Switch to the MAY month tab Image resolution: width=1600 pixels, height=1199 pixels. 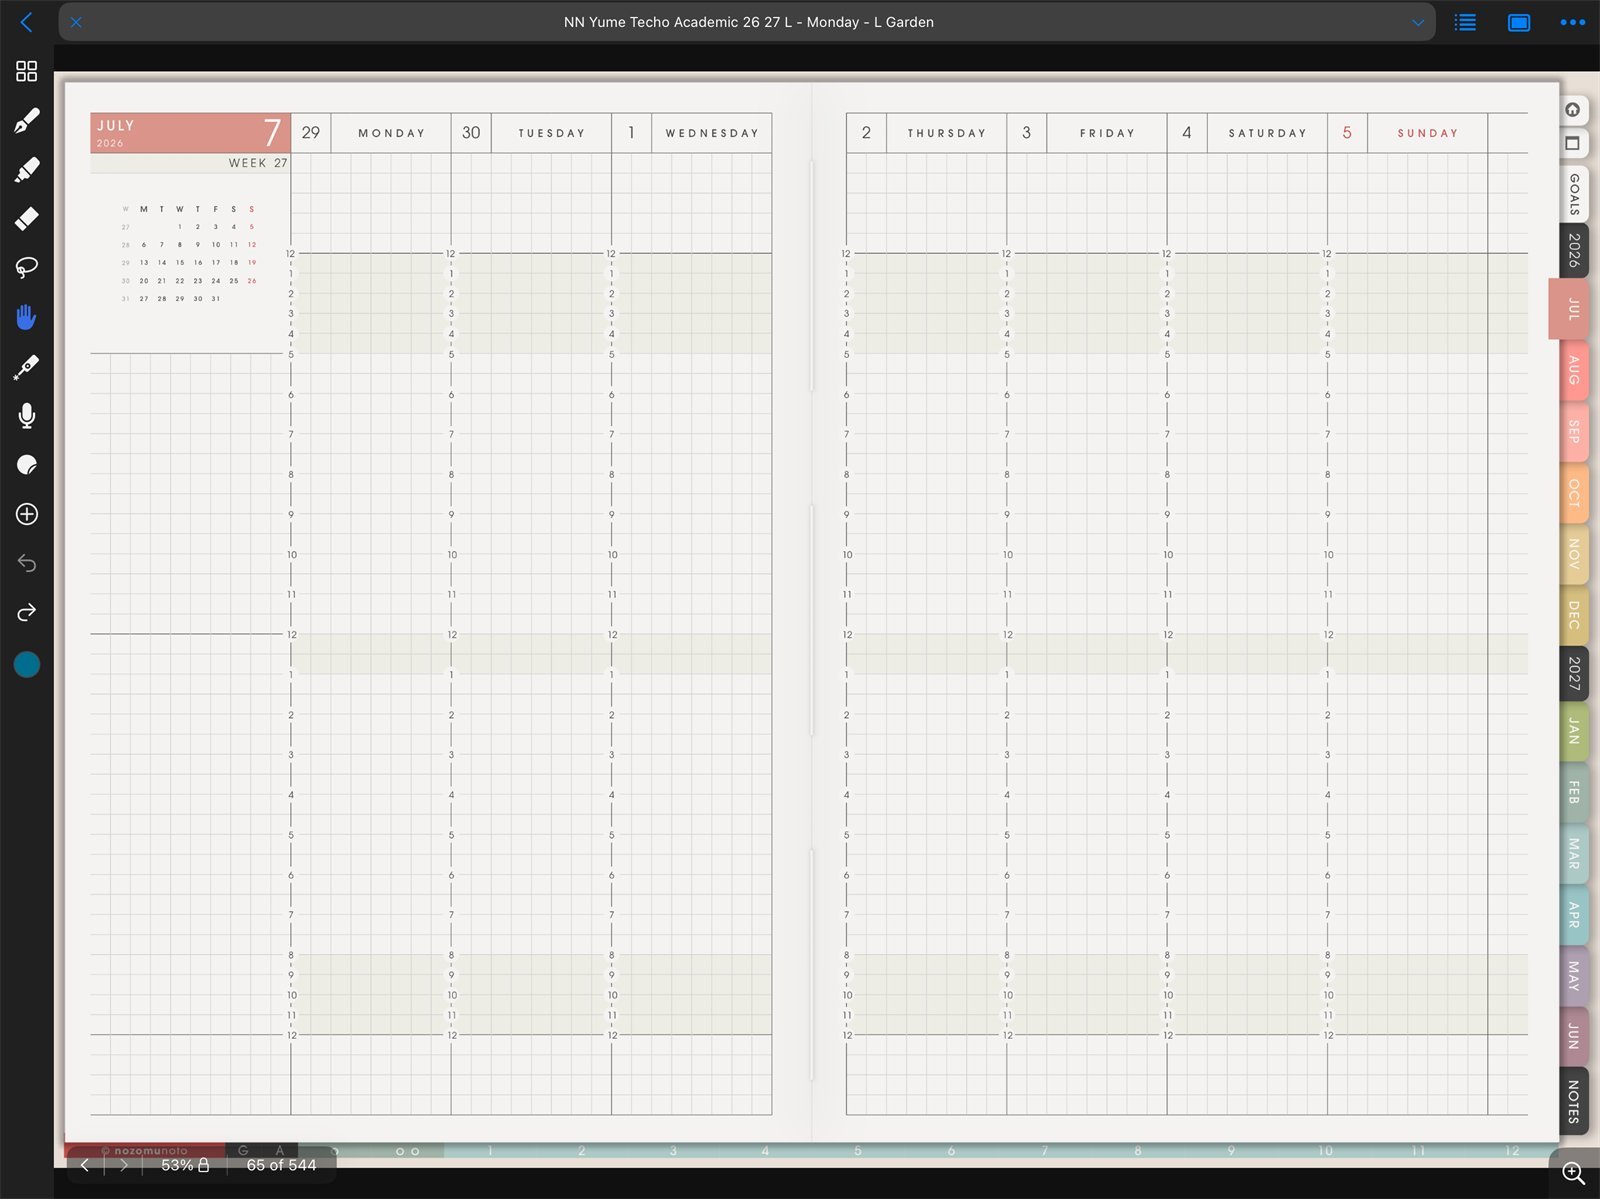click(1574, 976)
